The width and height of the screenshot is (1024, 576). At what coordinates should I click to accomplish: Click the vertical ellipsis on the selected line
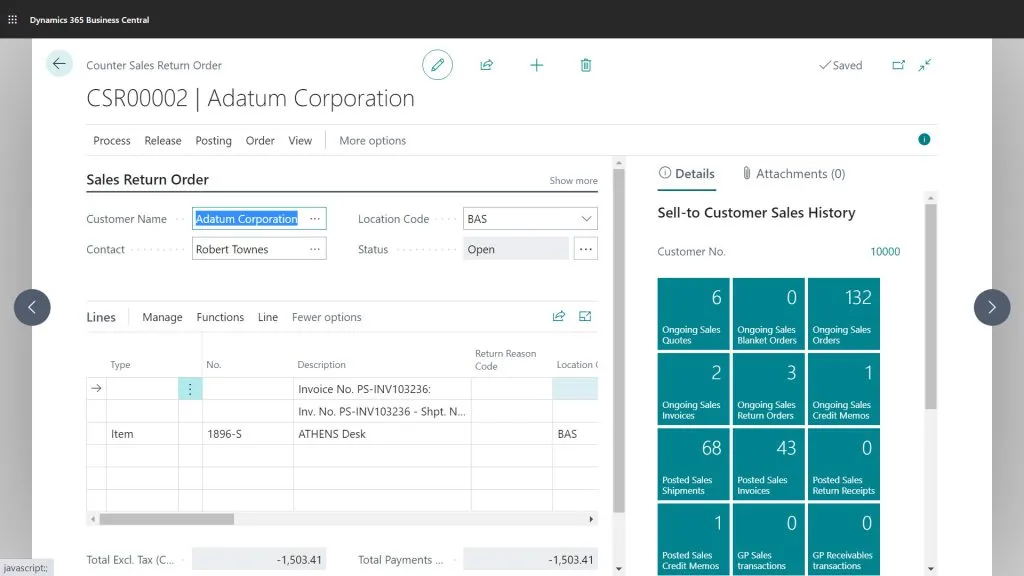[x=190, y=388]
